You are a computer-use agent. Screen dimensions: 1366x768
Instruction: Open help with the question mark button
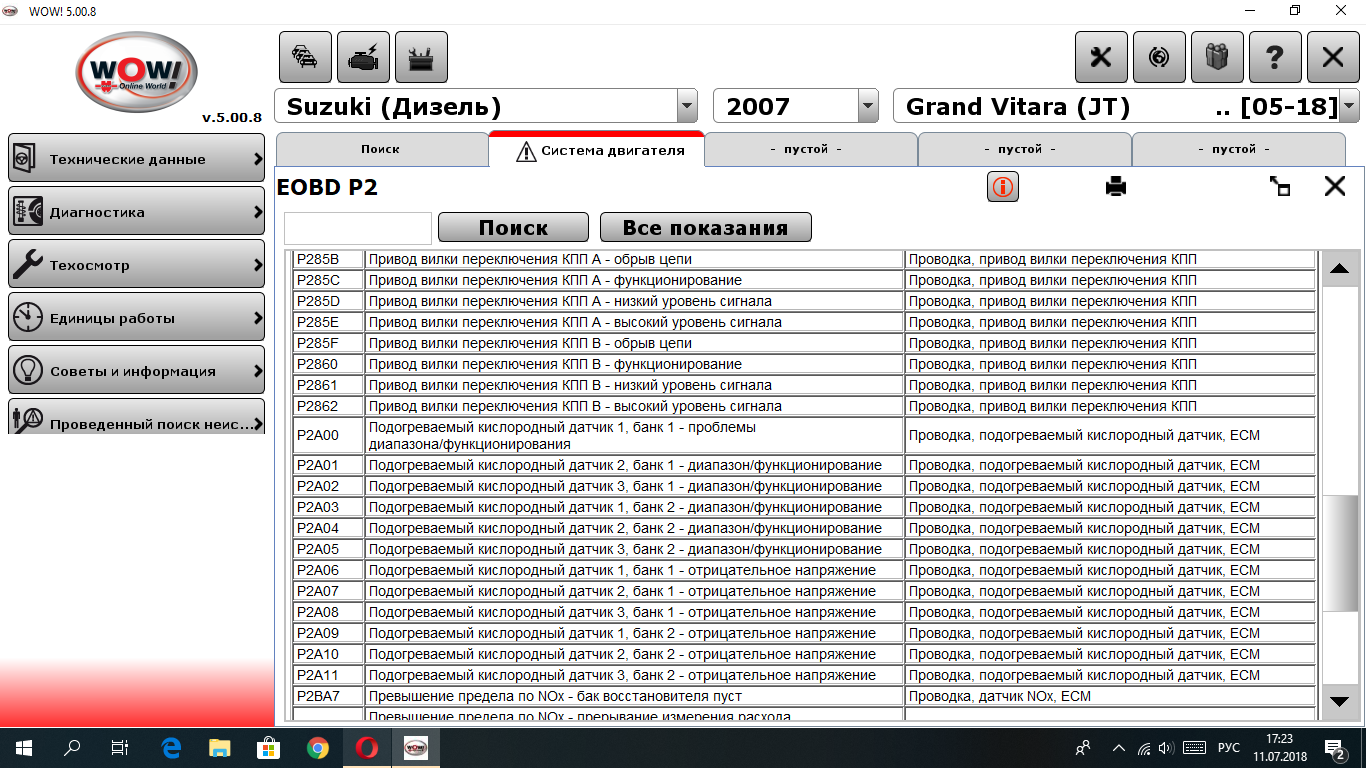coord(1275,58)
